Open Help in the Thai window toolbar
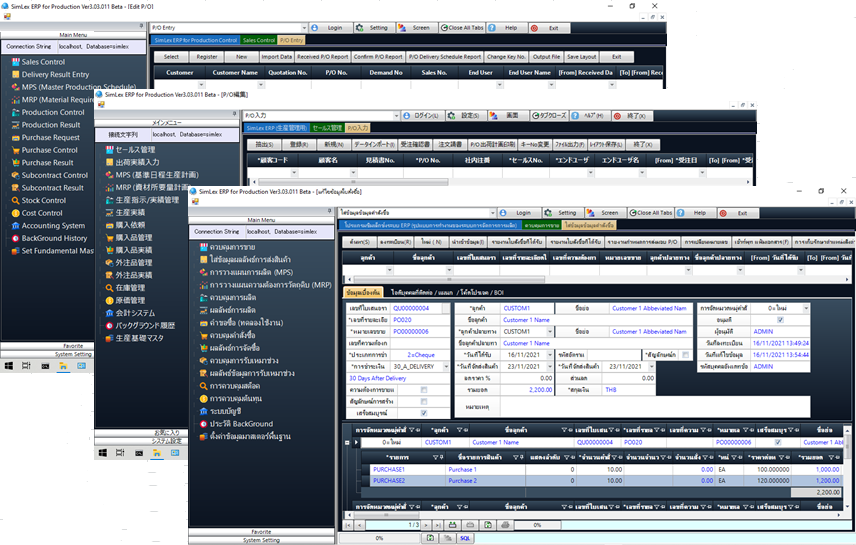Image resolution: width=856 pixels, height=545 pixels. click(694, 213)
